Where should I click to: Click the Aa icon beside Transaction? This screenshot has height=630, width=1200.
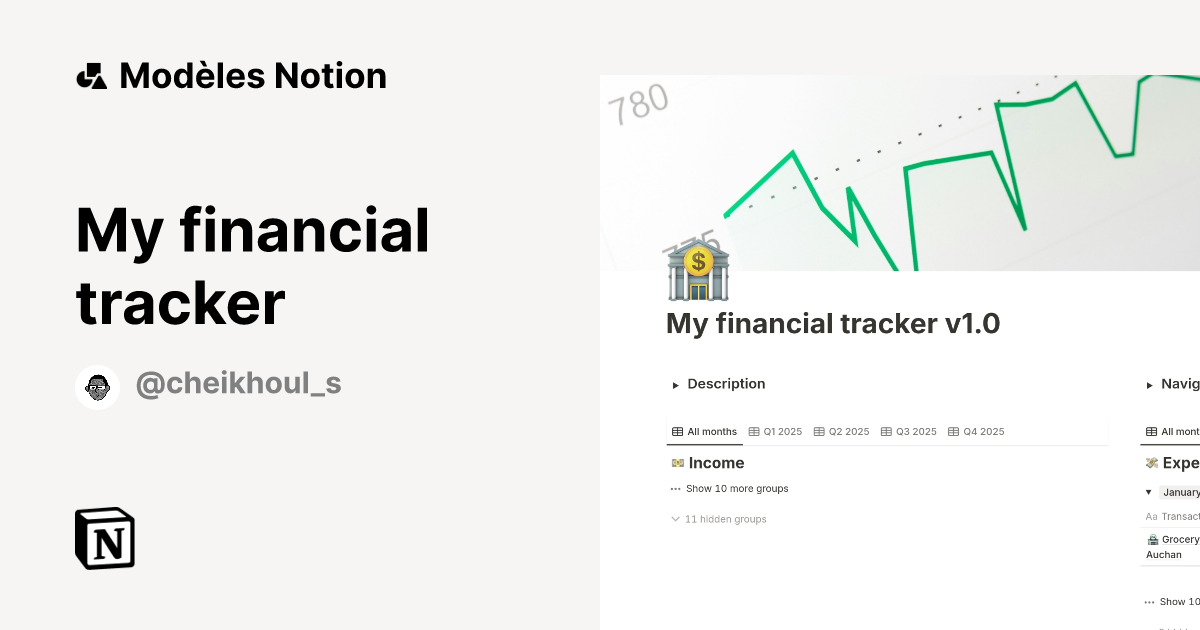click(1152, 516)
